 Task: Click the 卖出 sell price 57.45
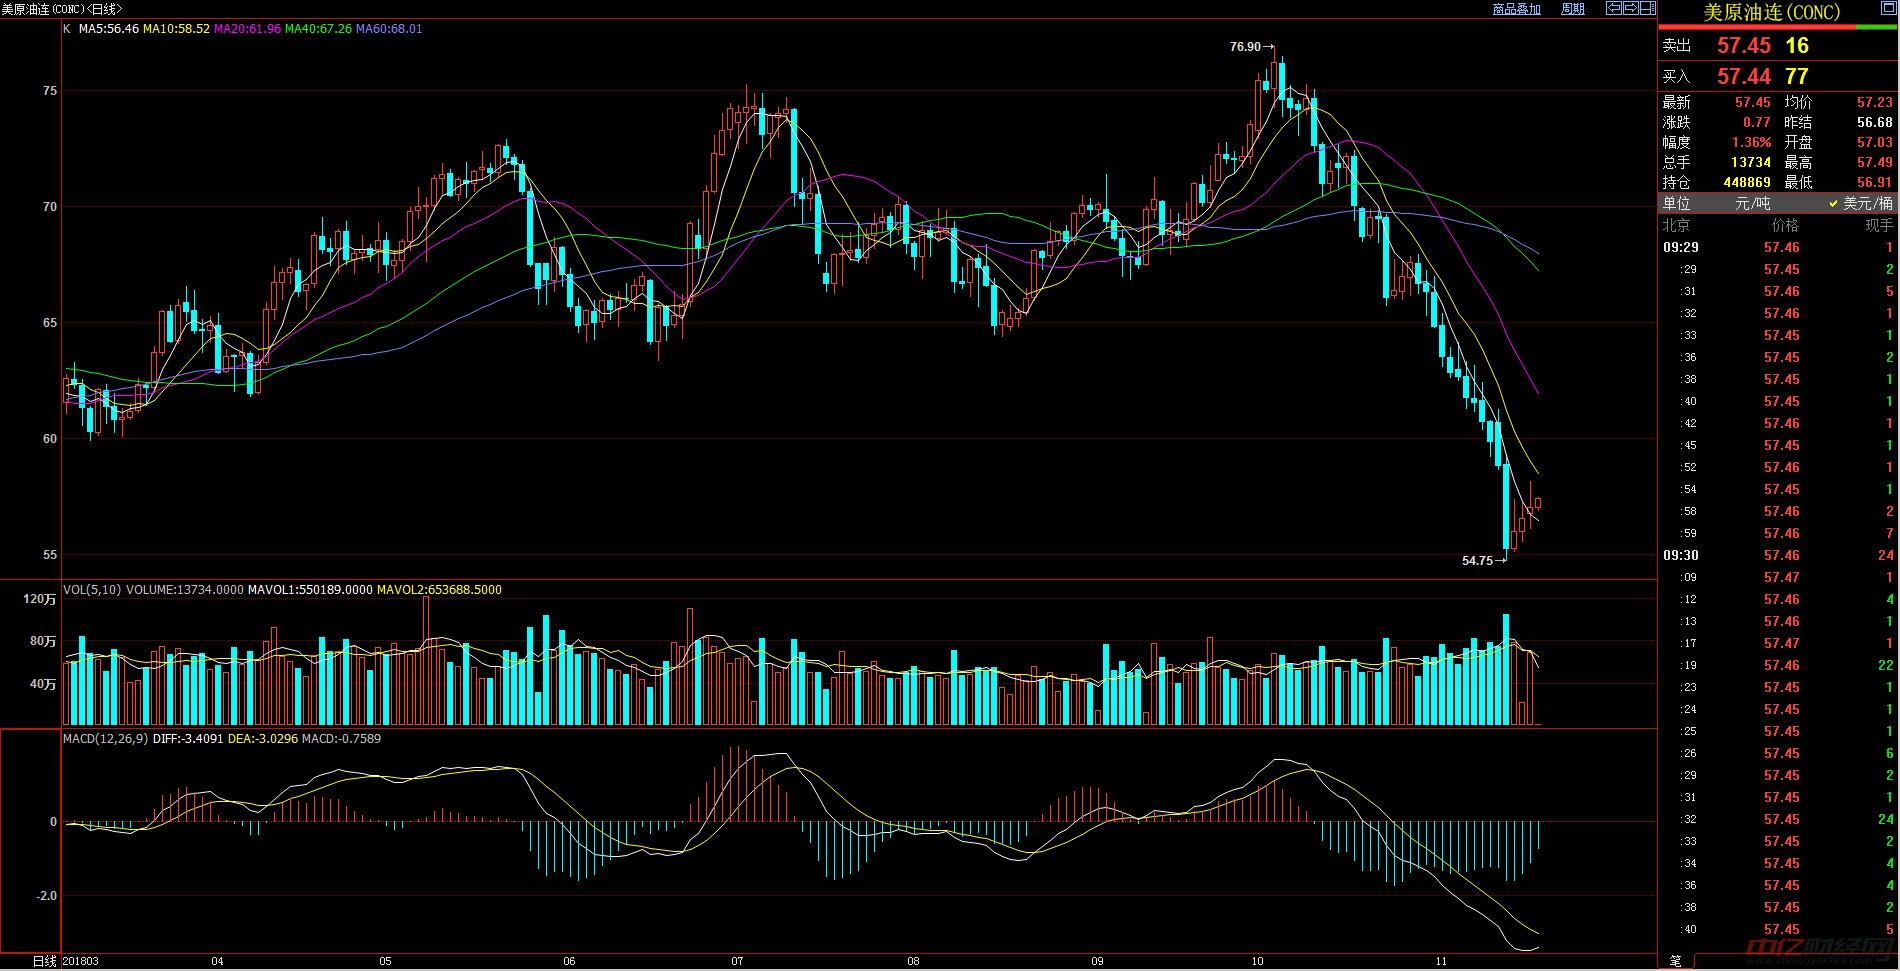pyautogui.click(x=1743, y=46)
